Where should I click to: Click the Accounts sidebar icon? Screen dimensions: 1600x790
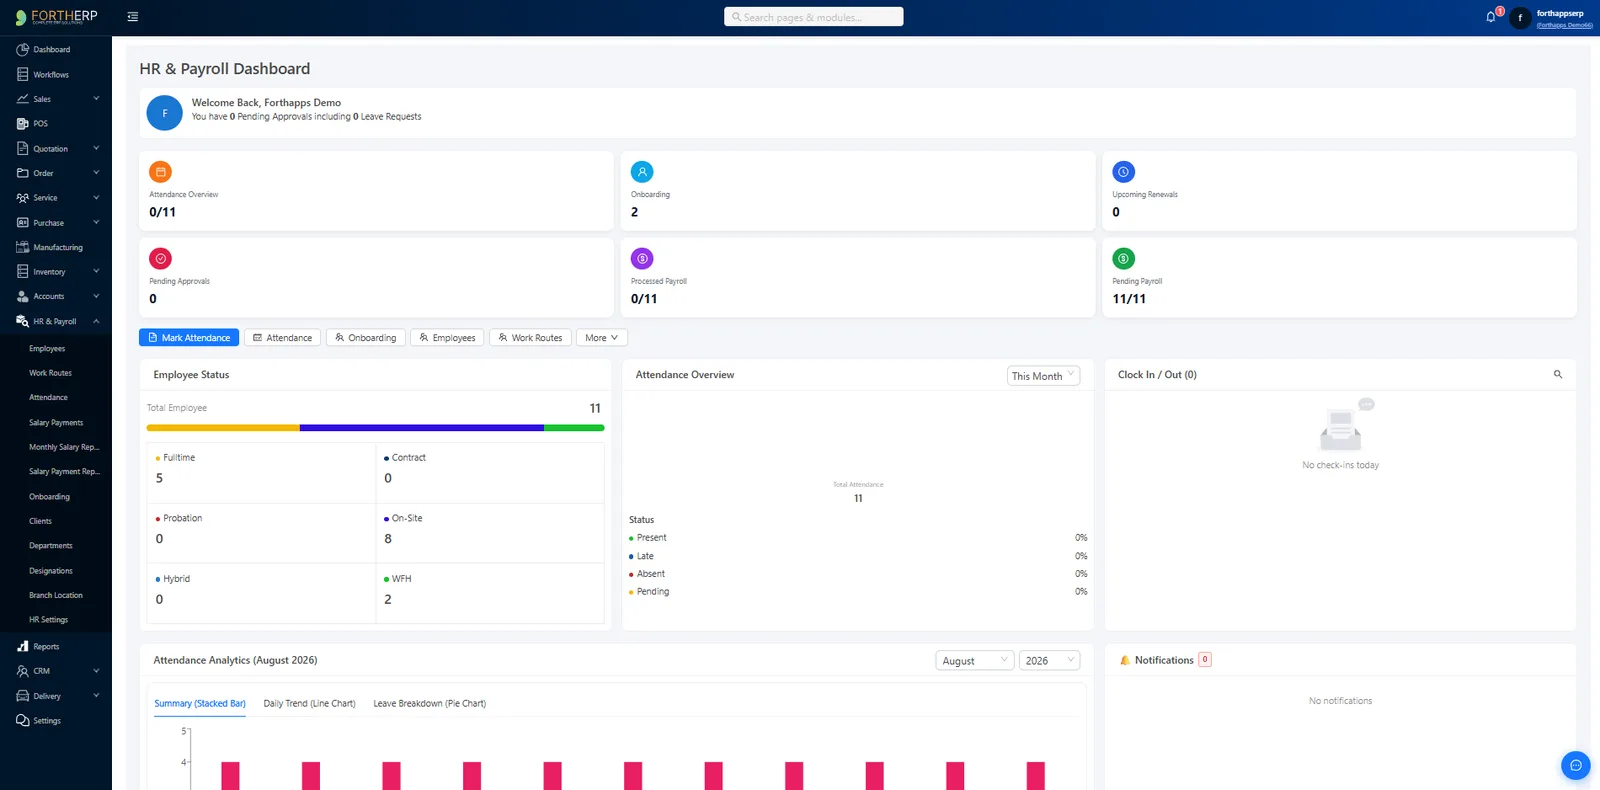(22, 296)
